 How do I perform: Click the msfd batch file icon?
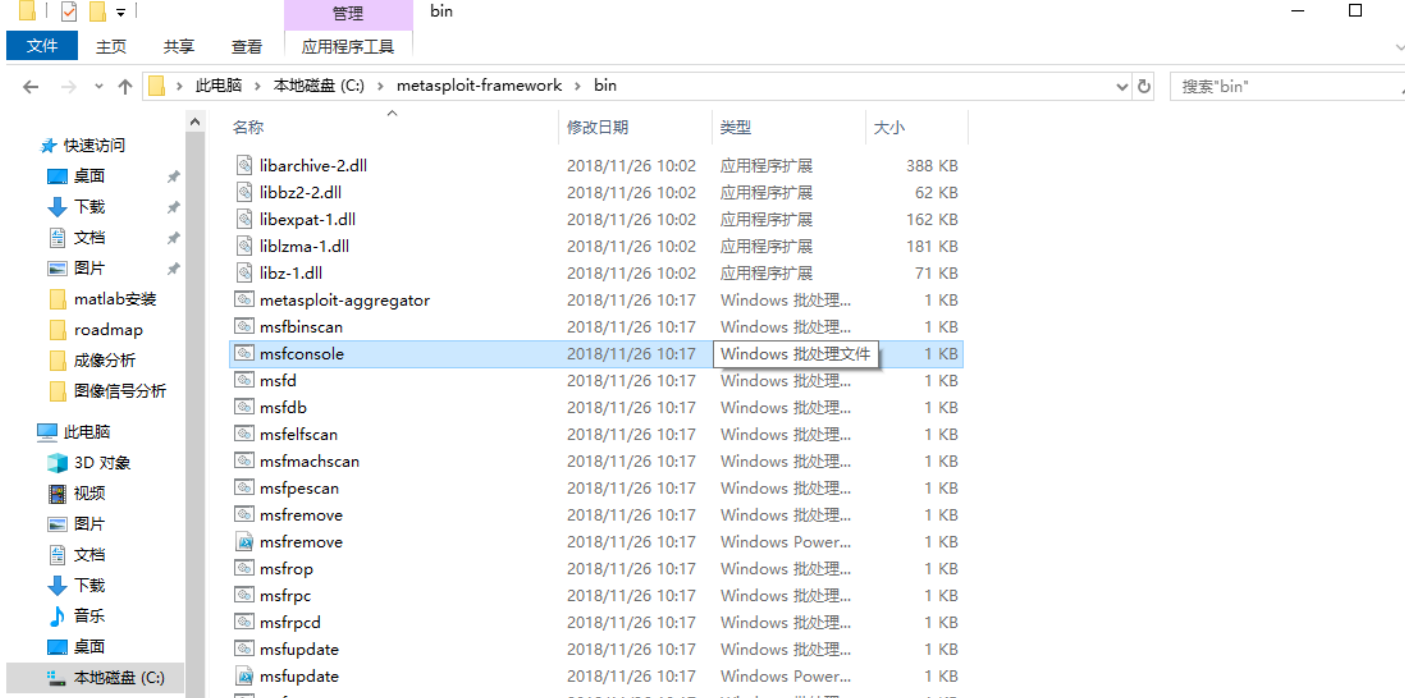(244, 380)
